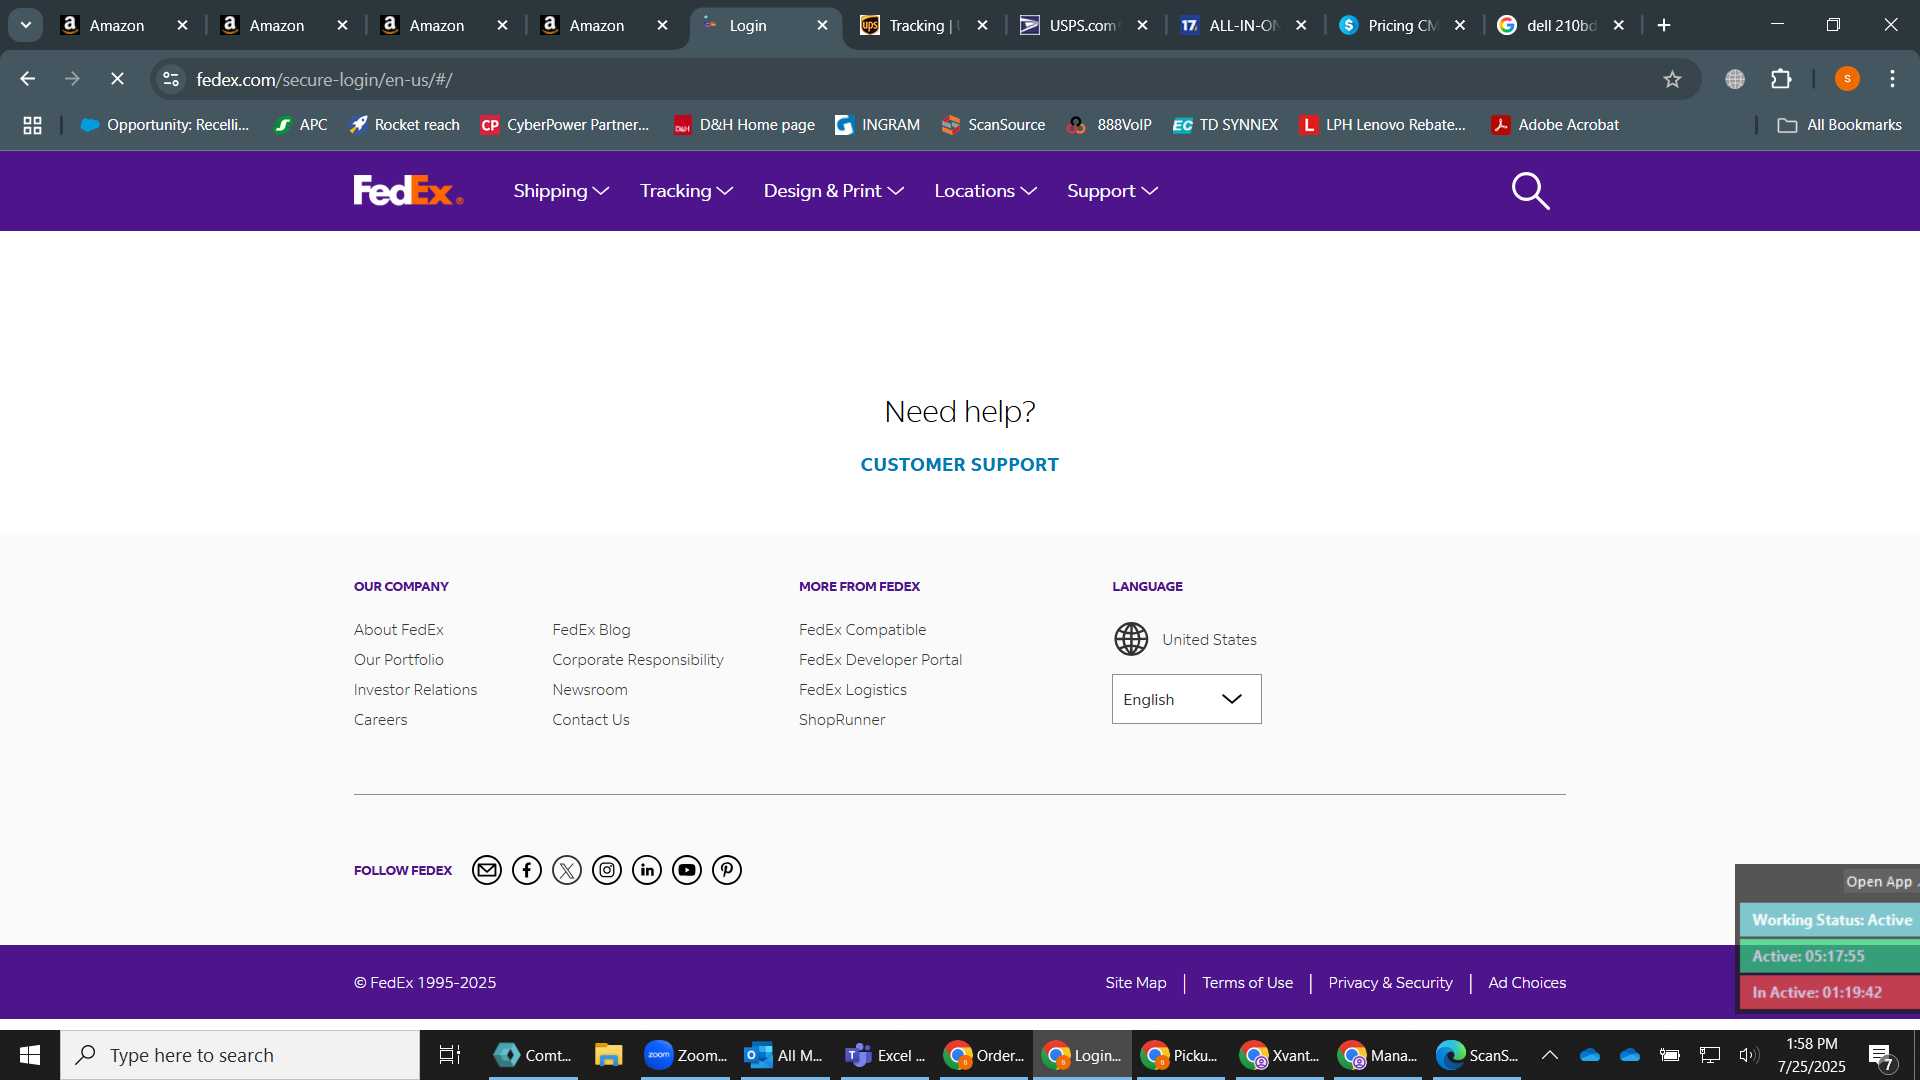Click Open App on the tracker widget

click(x=1878, y=881)
